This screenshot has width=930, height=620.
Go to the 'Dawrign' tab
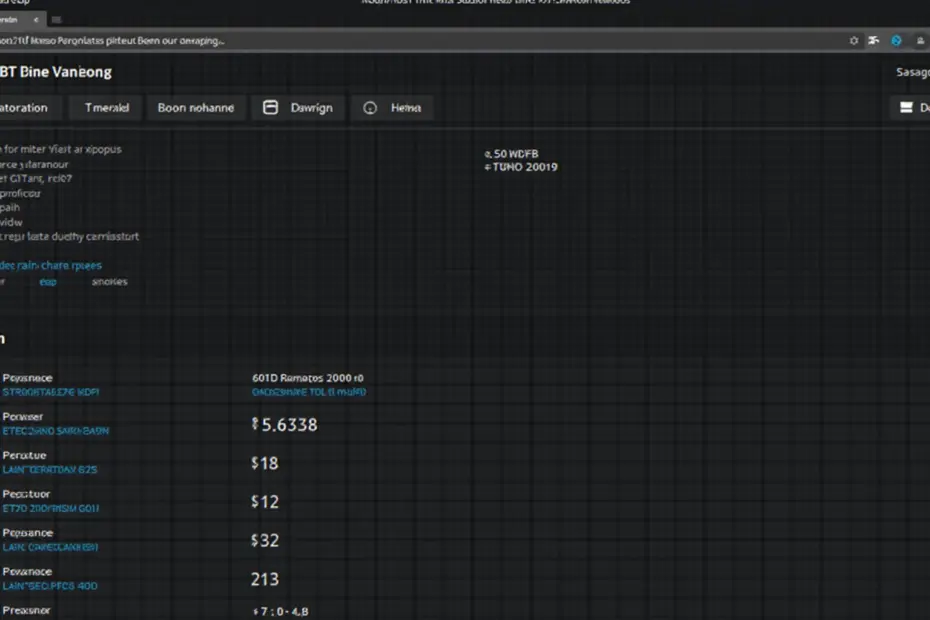tap(298, 107)
